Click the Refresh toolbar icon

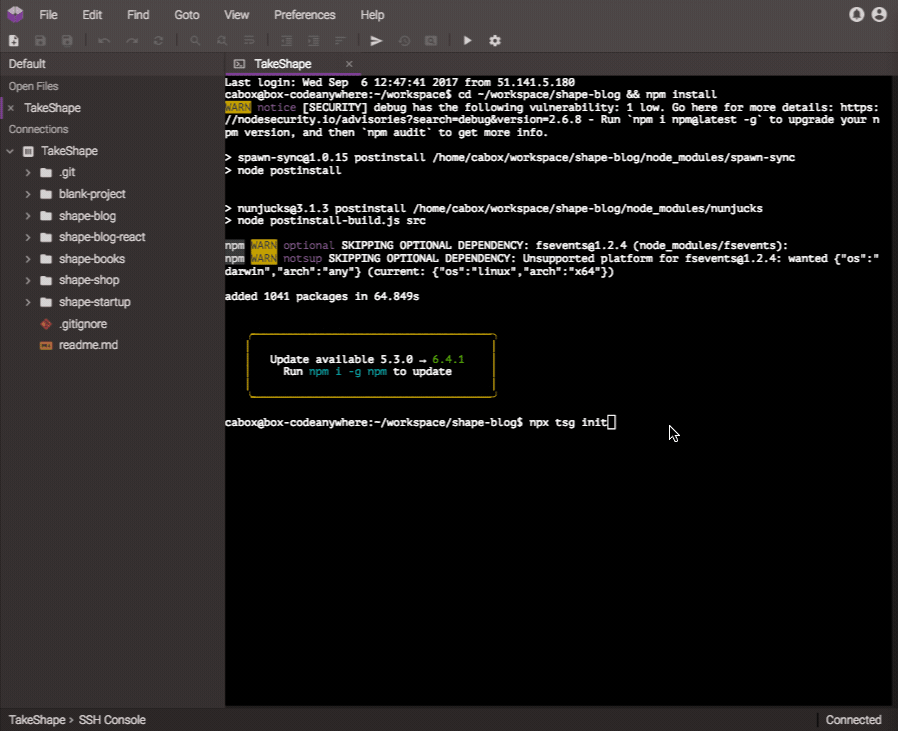pyautogui.click(x=159, y=41)
